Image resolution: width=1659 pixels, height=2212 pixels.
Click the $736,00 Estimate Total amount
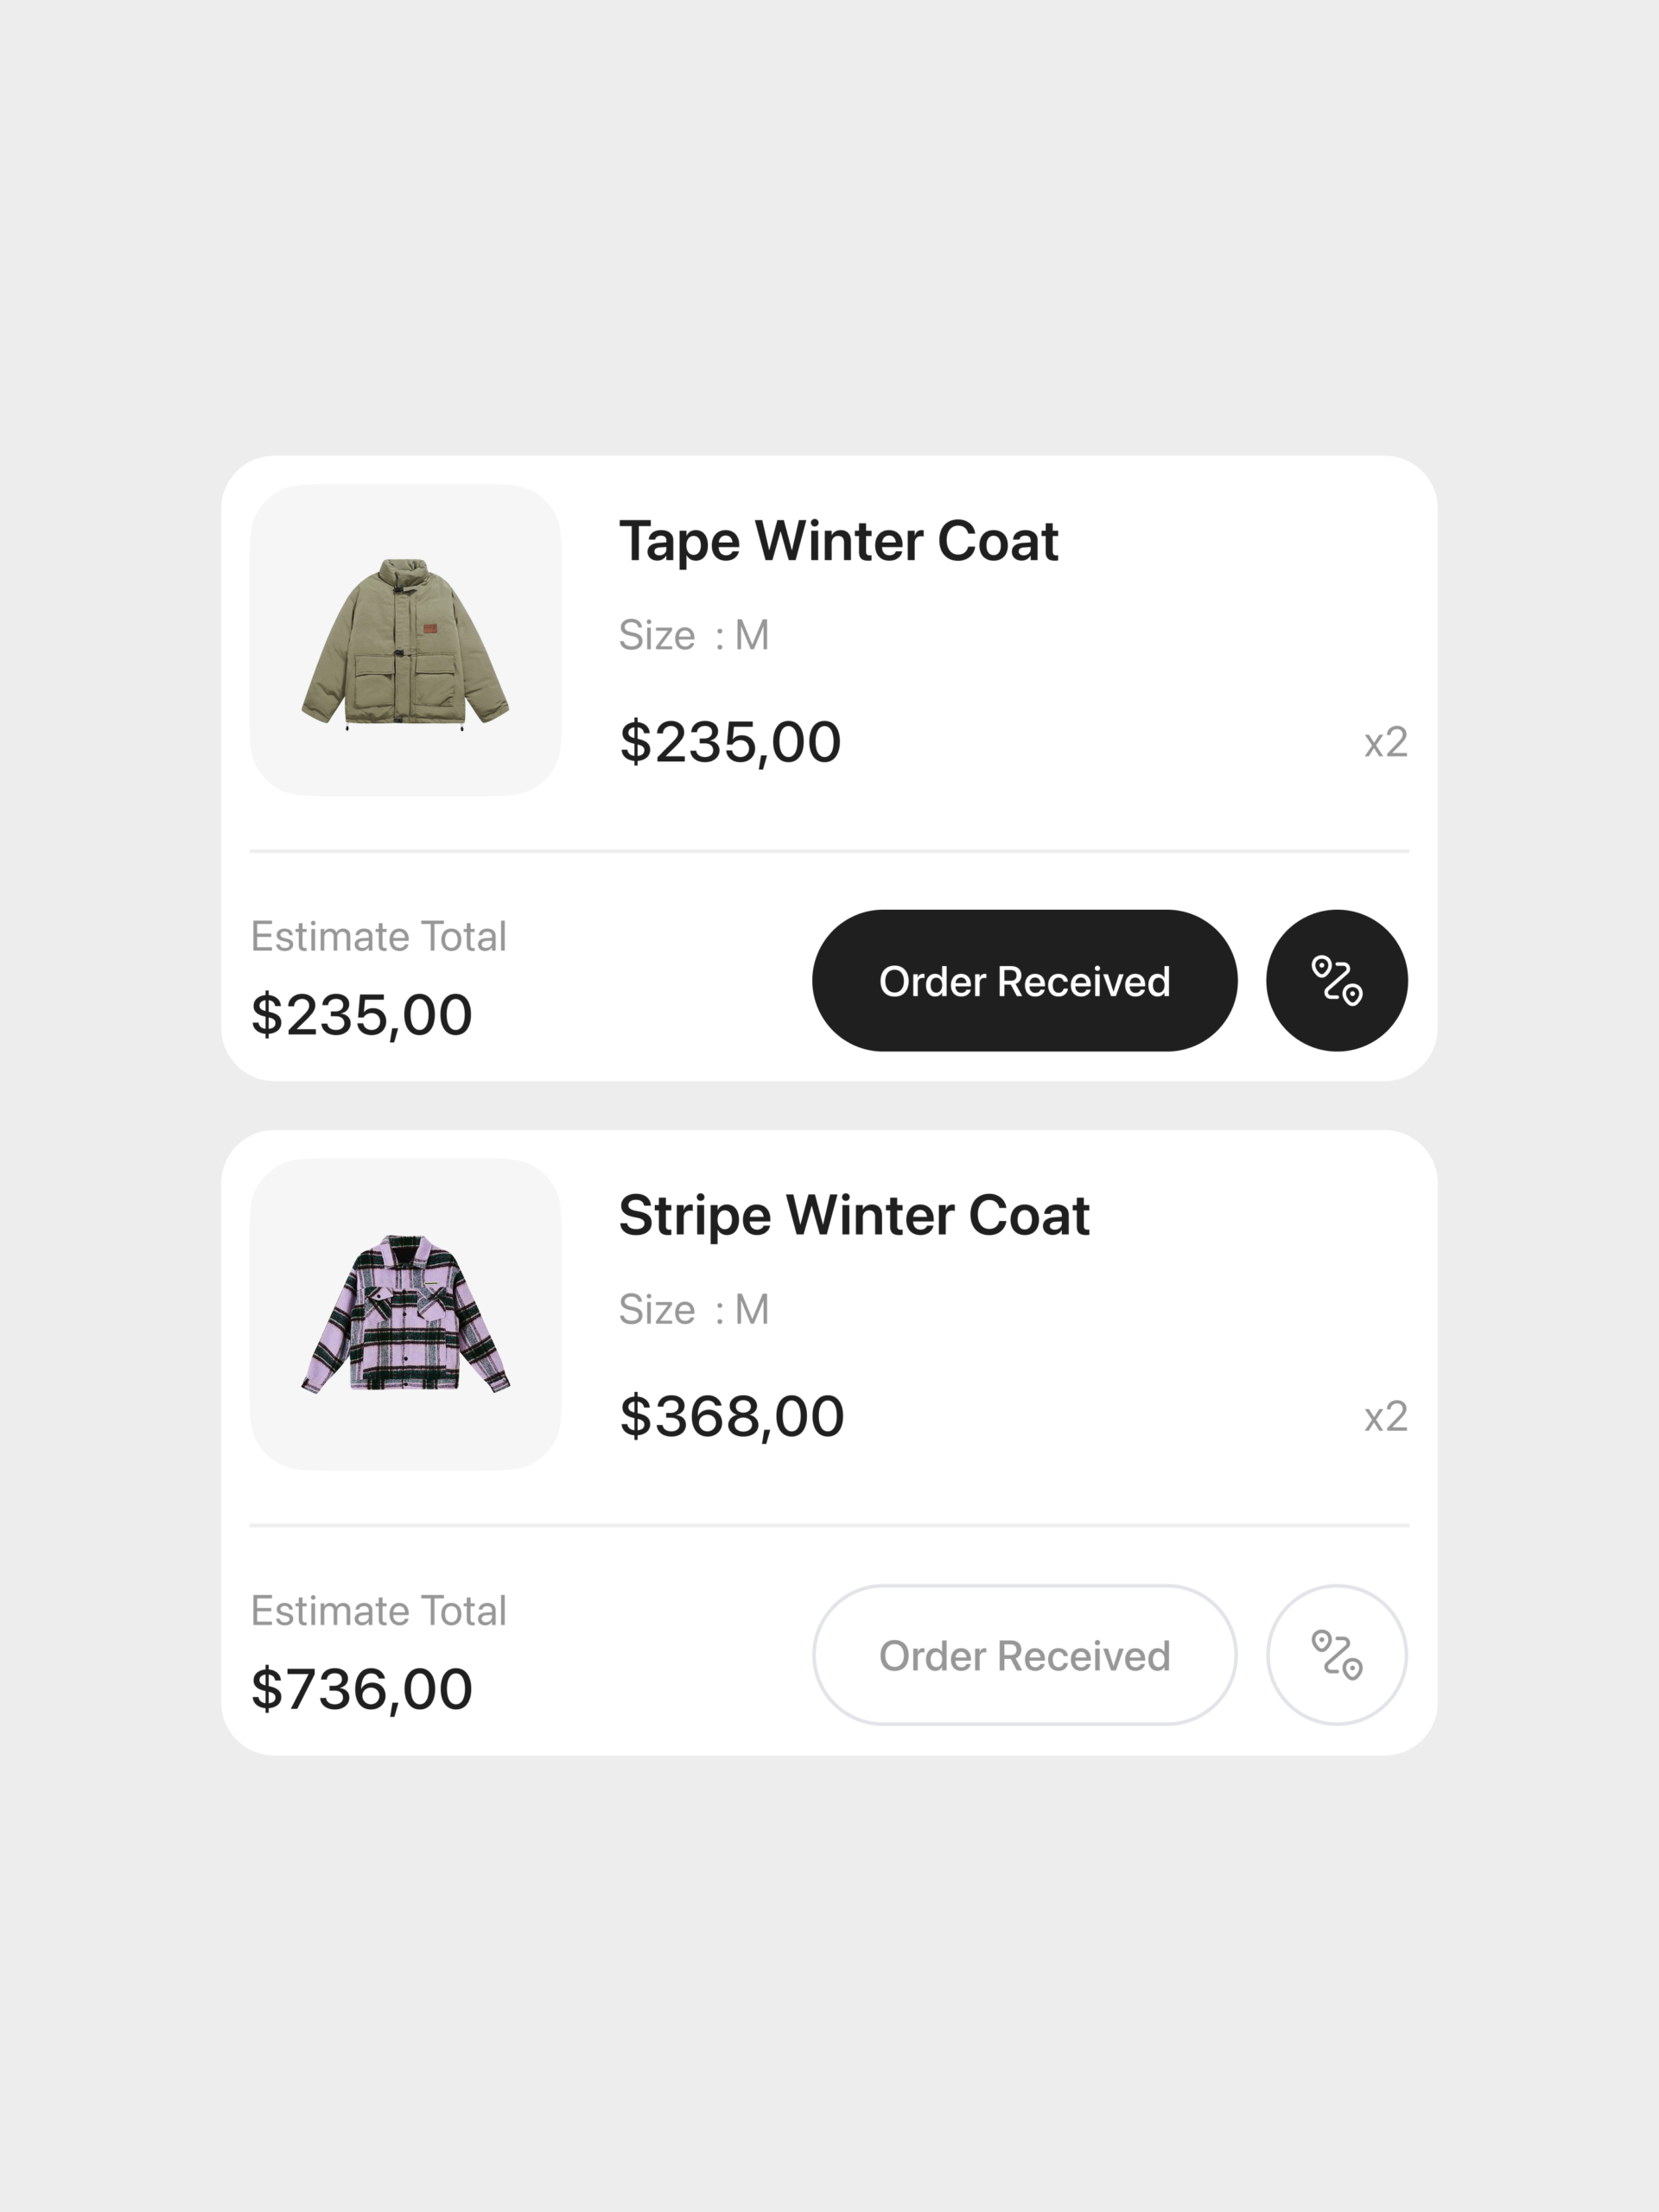[362, 1687]
